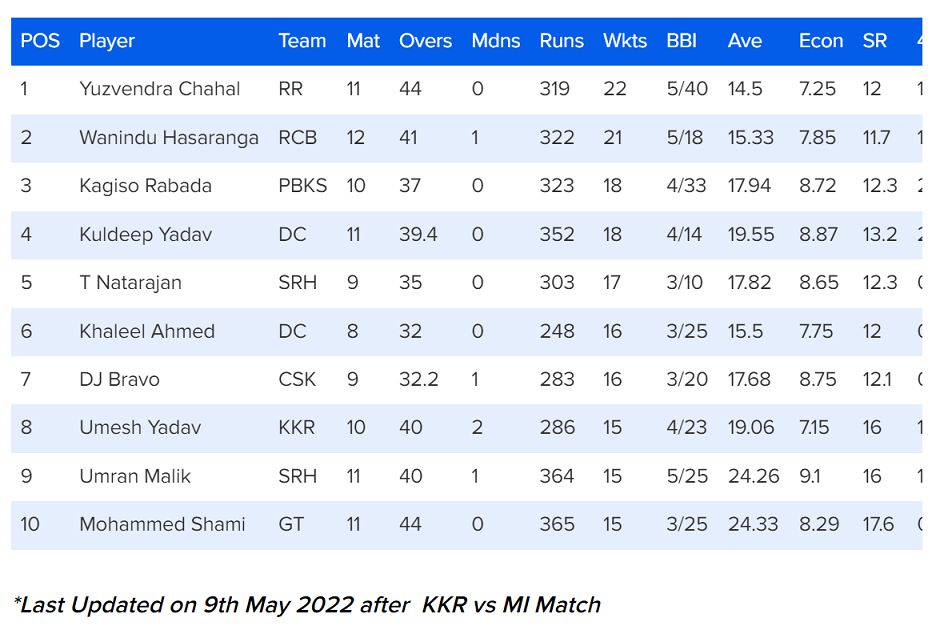Image resolution: width=936 pixels, height=634 pixels.
Task: Click the PBKS team cell
Action: pos(302,186)
